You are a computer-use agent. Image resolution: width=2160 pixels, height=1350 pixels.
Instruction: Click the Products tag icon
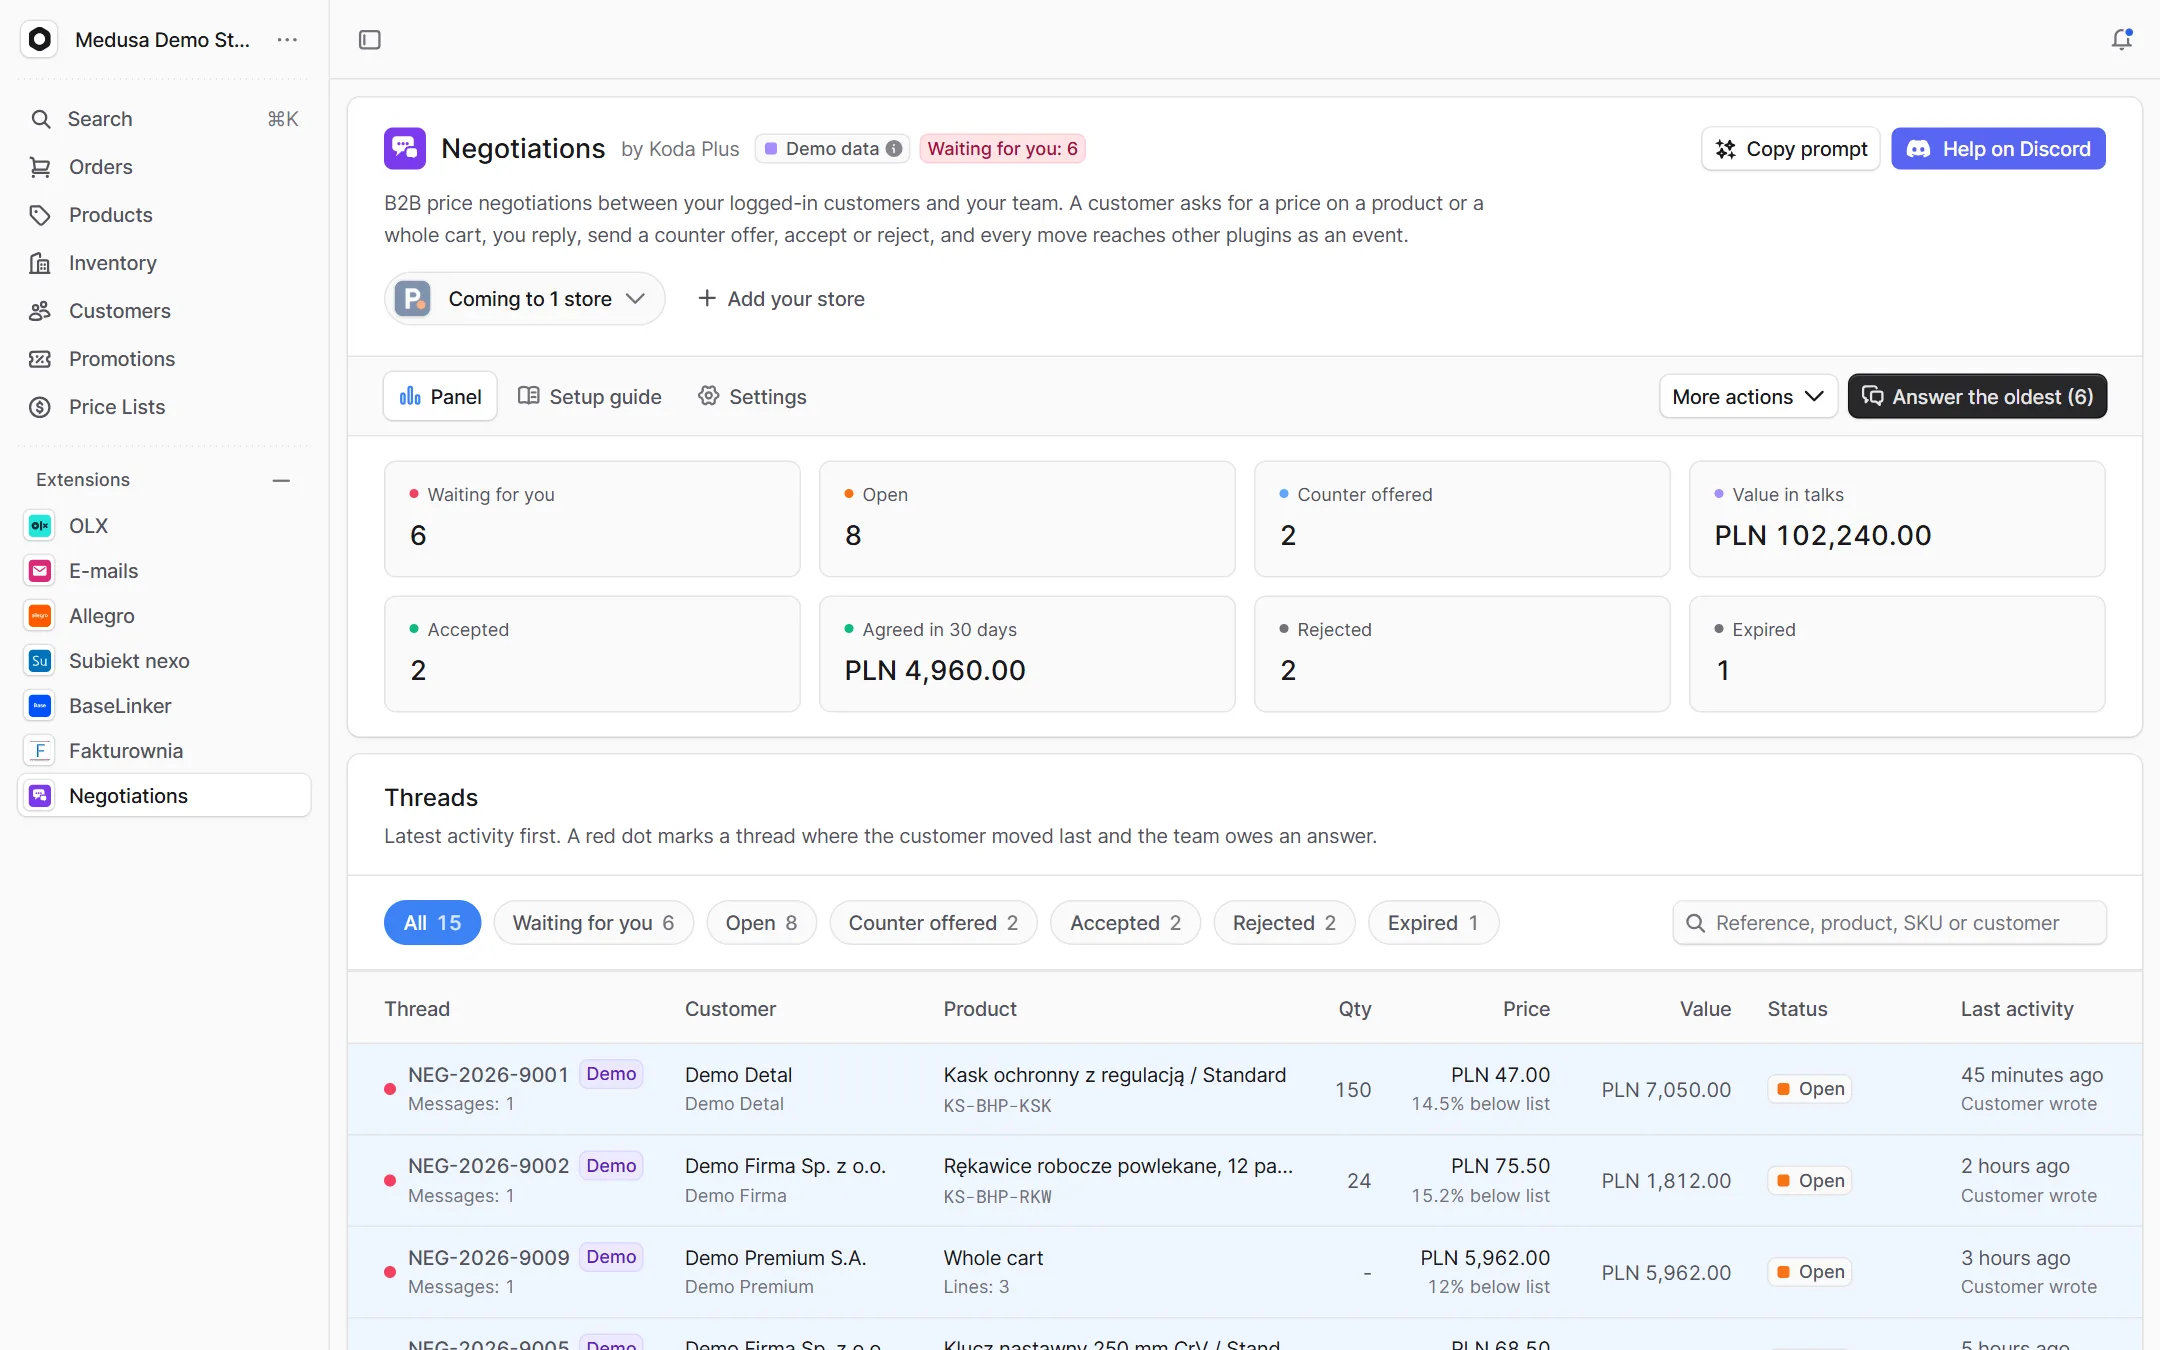(40, 215)
